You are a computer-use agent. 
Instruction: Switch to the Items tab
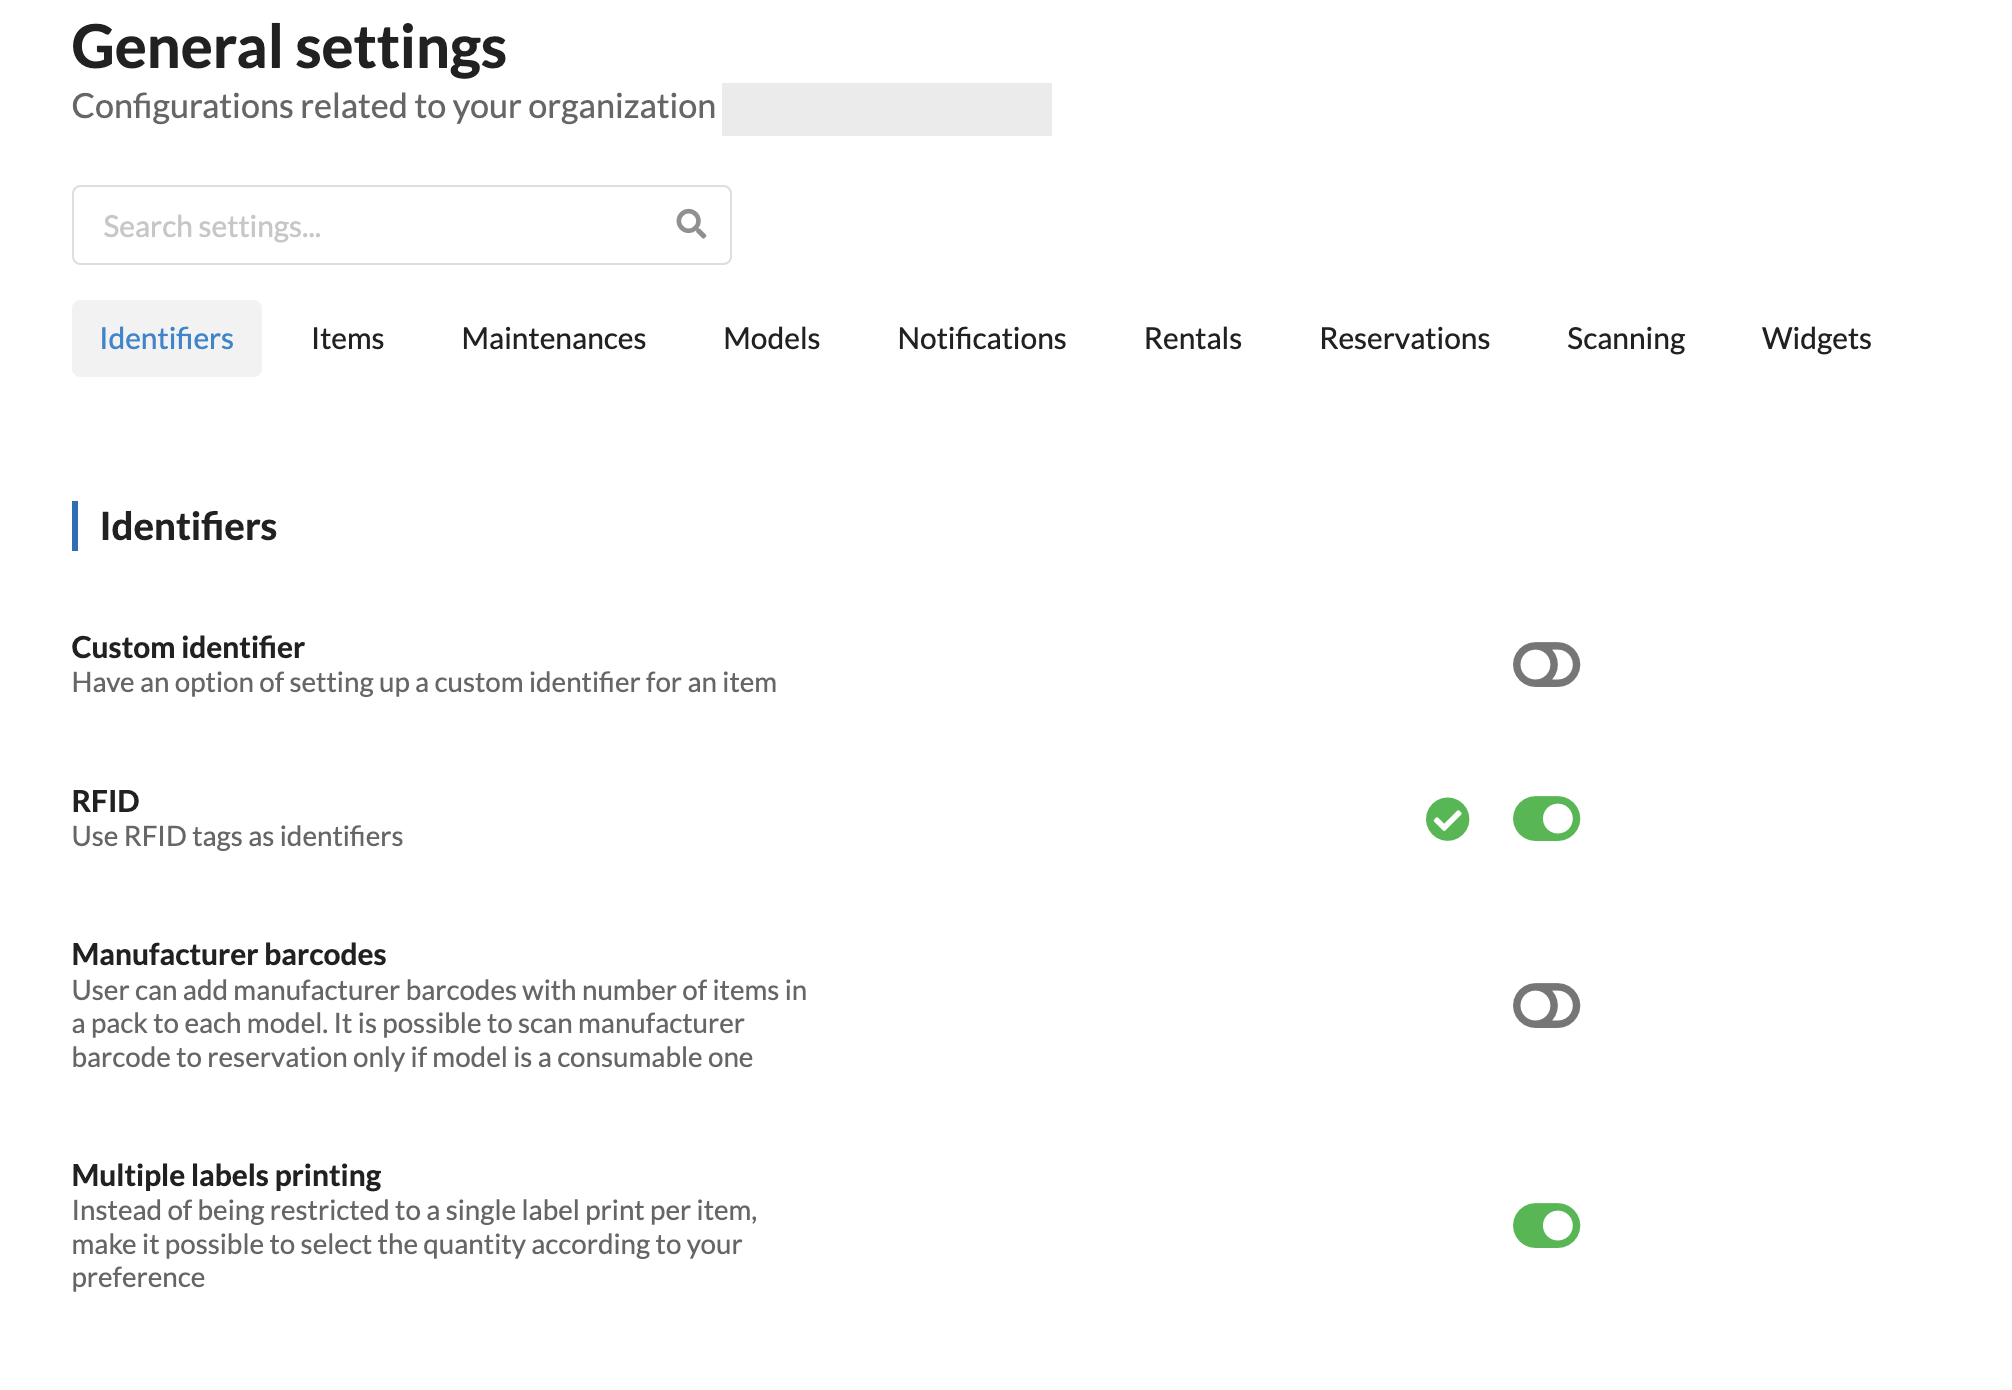tap(347, 339)
